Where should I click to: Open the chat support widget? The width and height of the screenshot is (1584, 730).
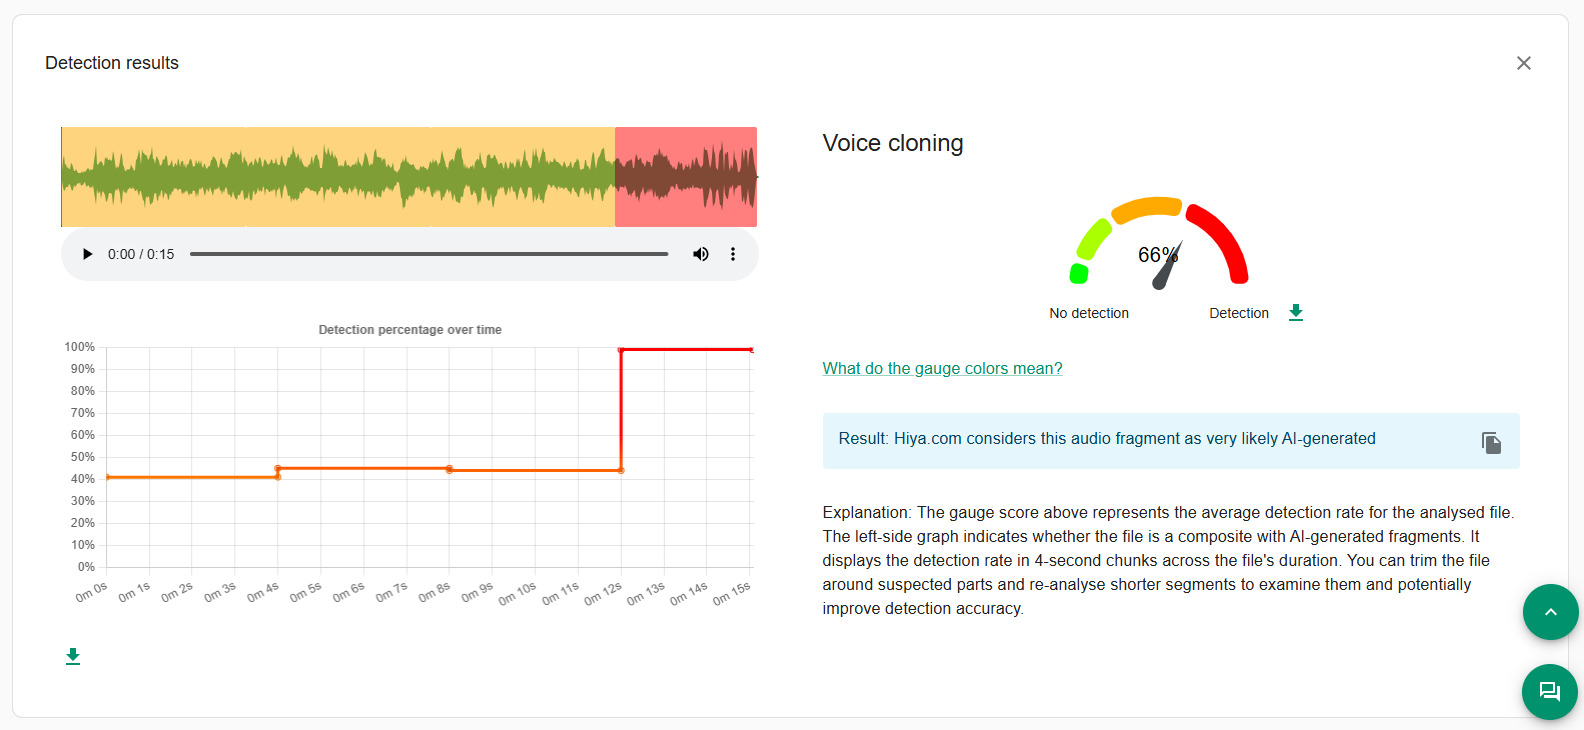pyautogui.click(x=1550, y=691)
